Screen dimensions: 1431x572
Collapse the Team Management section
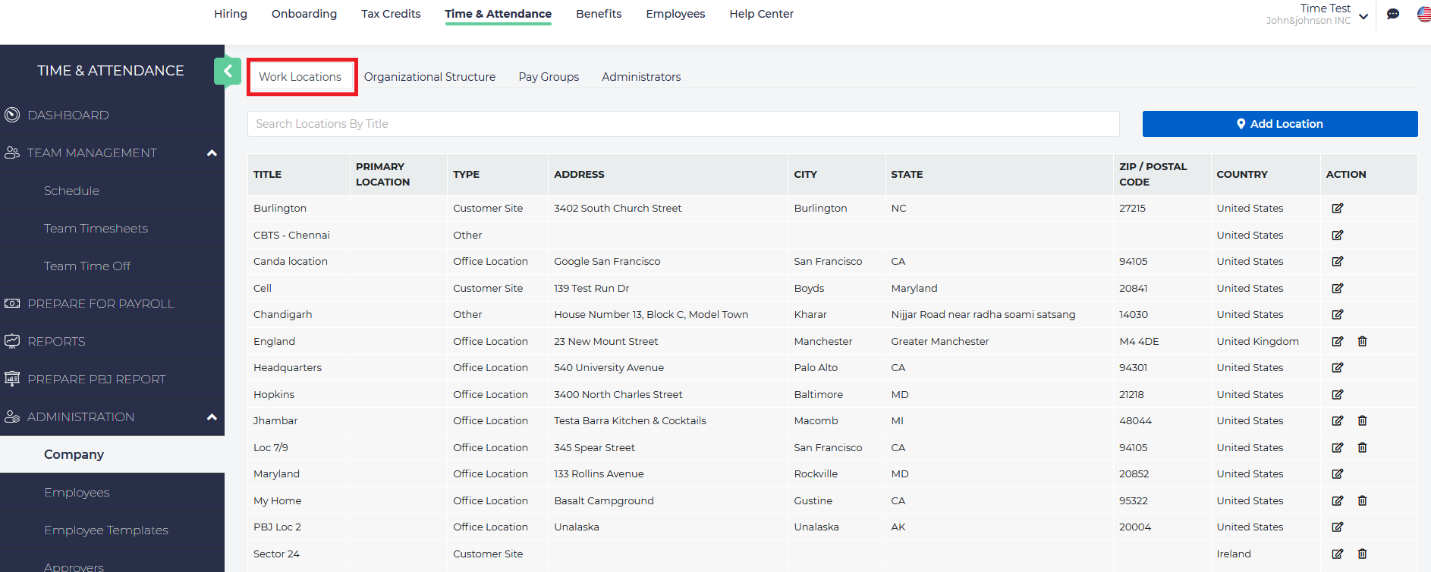211,153
